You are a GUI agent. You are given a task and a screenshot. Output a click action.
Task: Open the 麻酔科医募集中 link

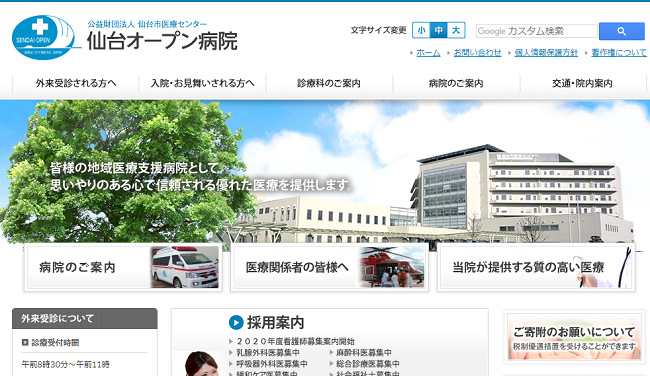[x=364, y=352]
